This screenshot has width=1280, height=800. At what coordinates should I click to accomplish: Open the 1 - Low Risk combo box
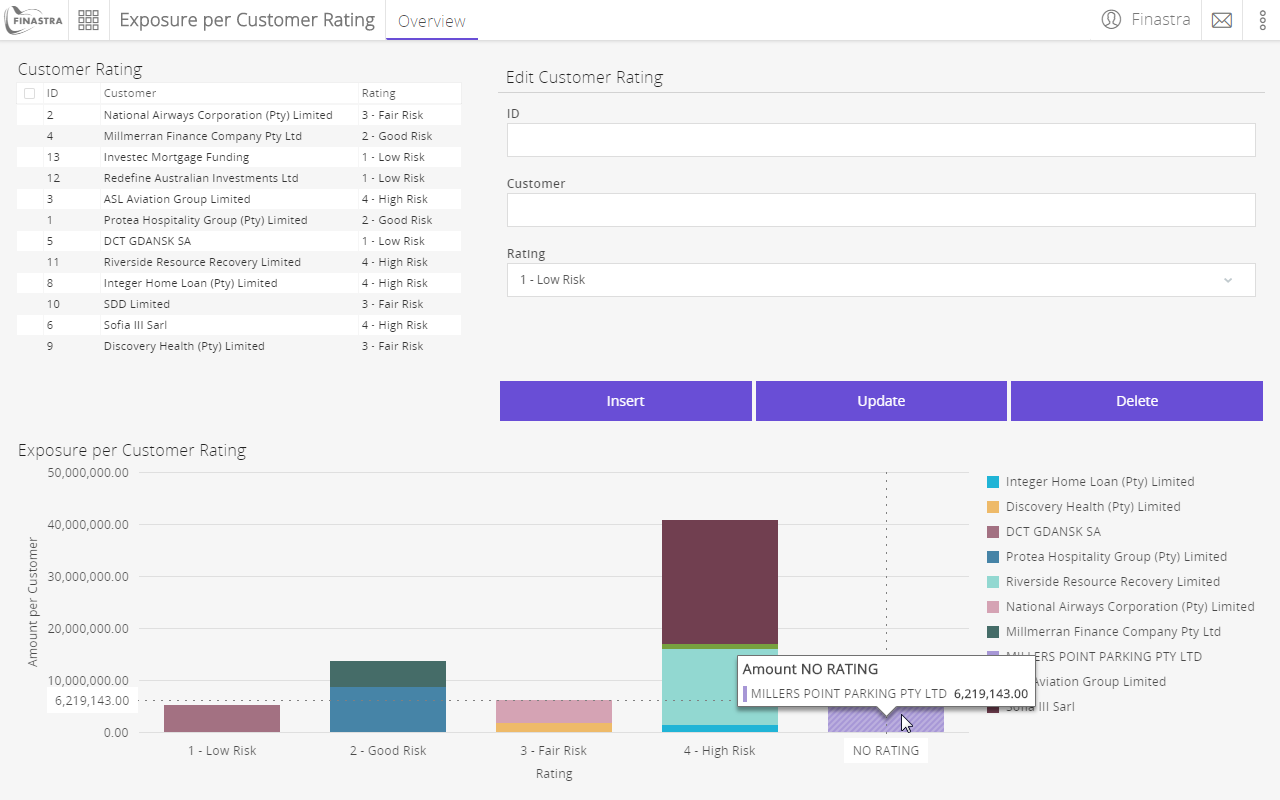point(881,280)
